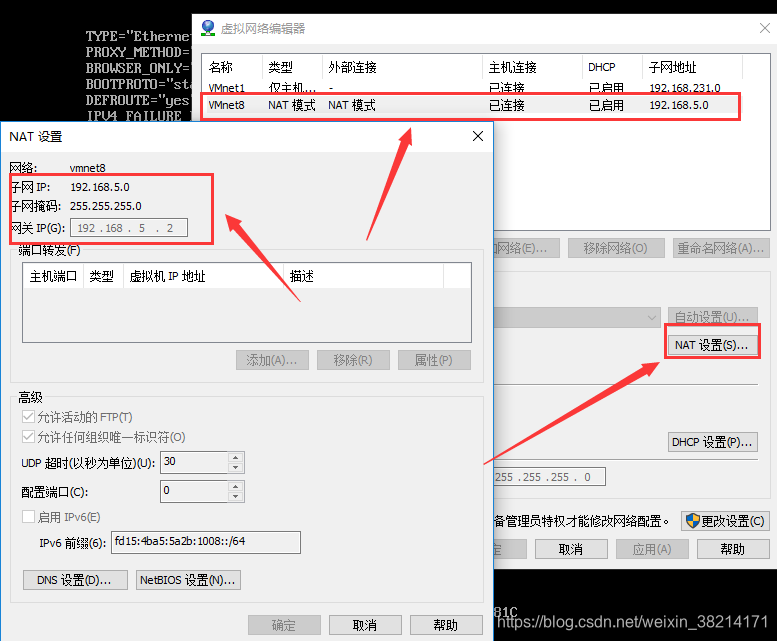Screen dimensions: 777x641
Task: Click the DHCP column header
Action: [613, 67]
